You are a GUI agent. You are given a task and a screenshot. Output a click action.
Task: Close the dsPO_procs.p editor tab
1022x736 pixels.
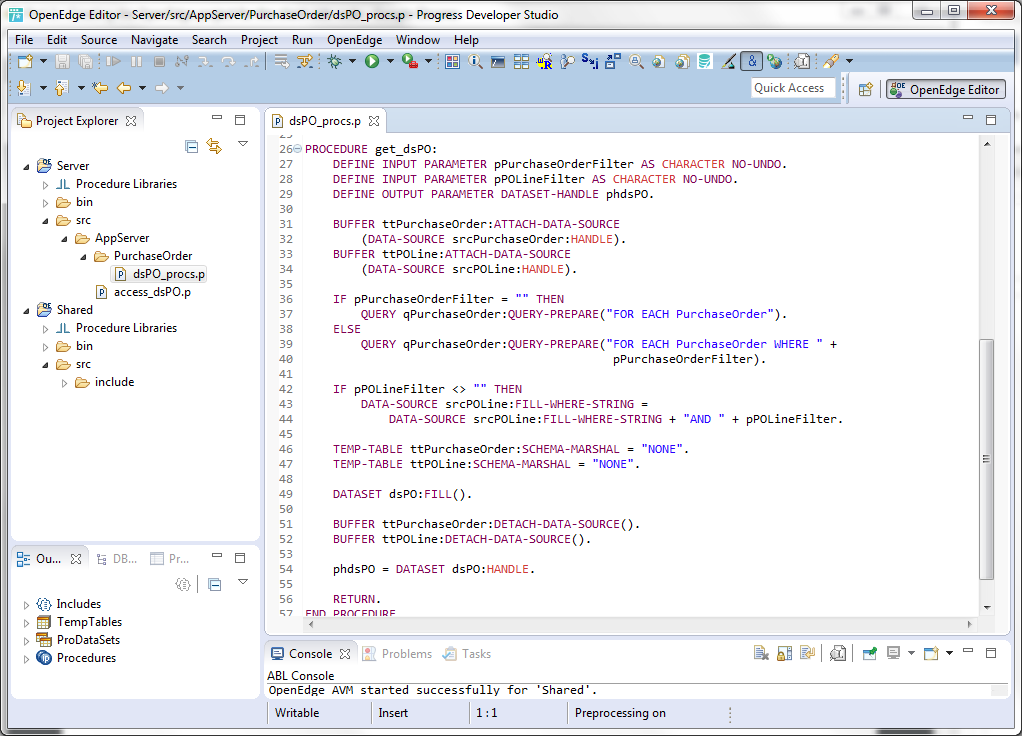374,121
